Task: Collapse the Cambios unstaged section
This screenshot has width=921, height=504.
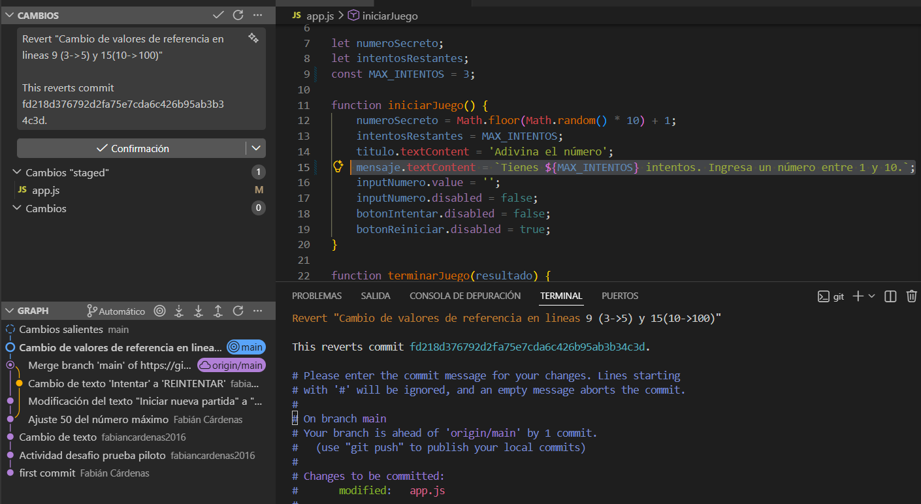Action: pos(17,208)
